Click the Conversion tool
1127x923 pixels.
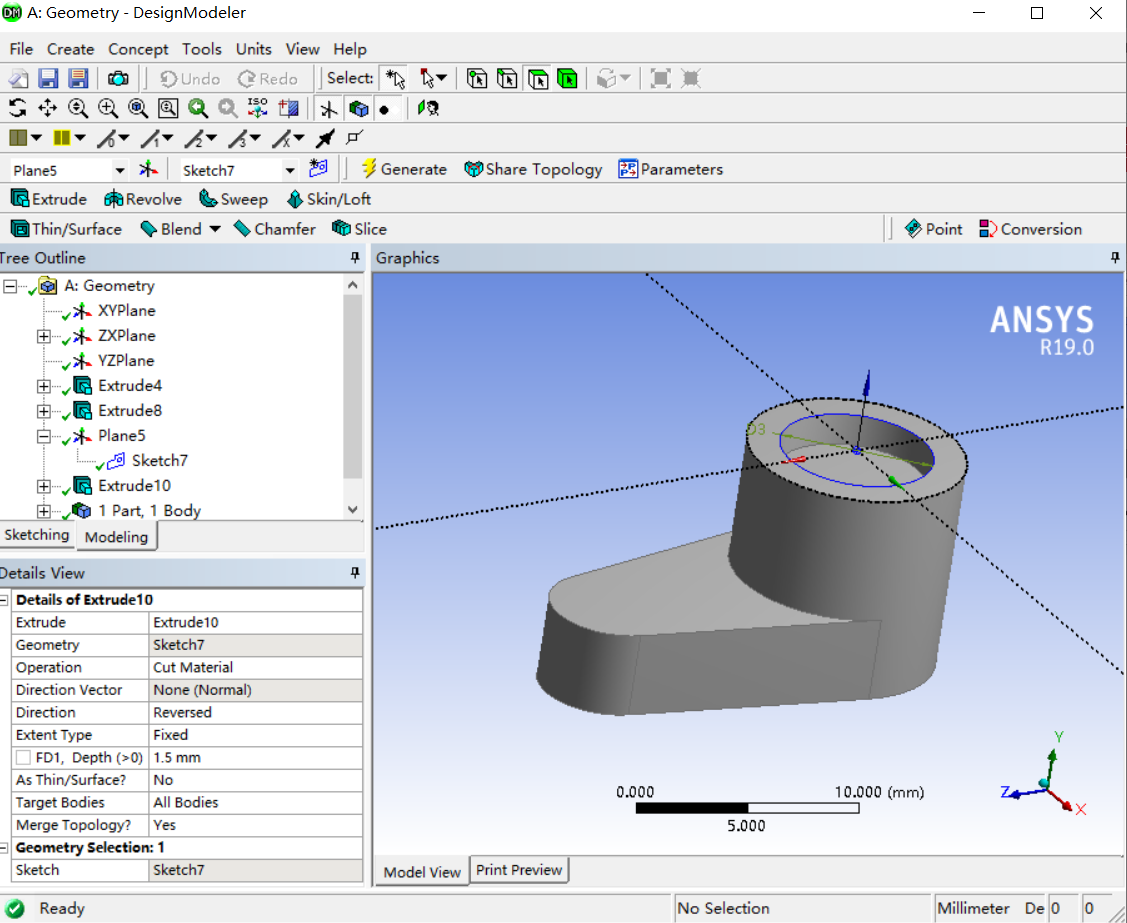pos(1031,229)
